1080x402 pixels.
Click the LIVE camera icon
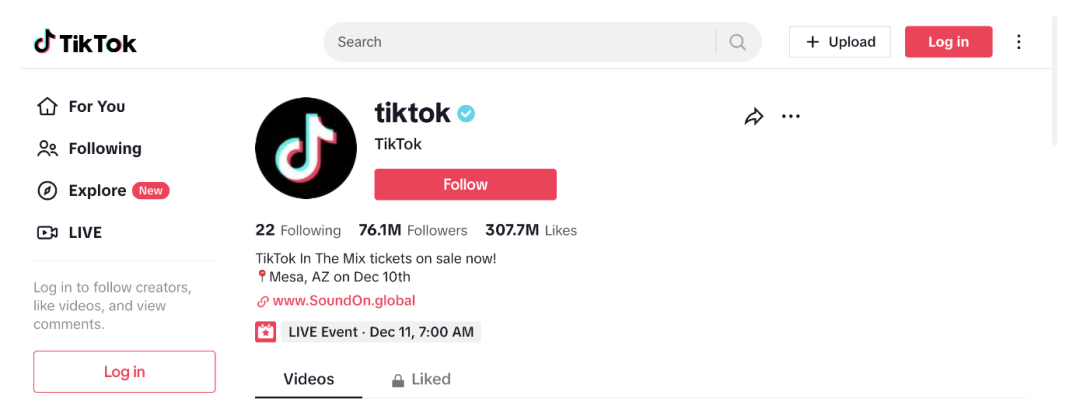click(x=47, y=233)
